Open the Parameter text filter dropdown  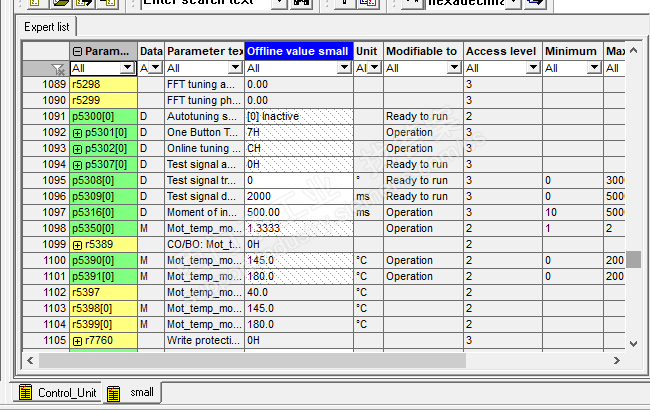coord(235,68)
